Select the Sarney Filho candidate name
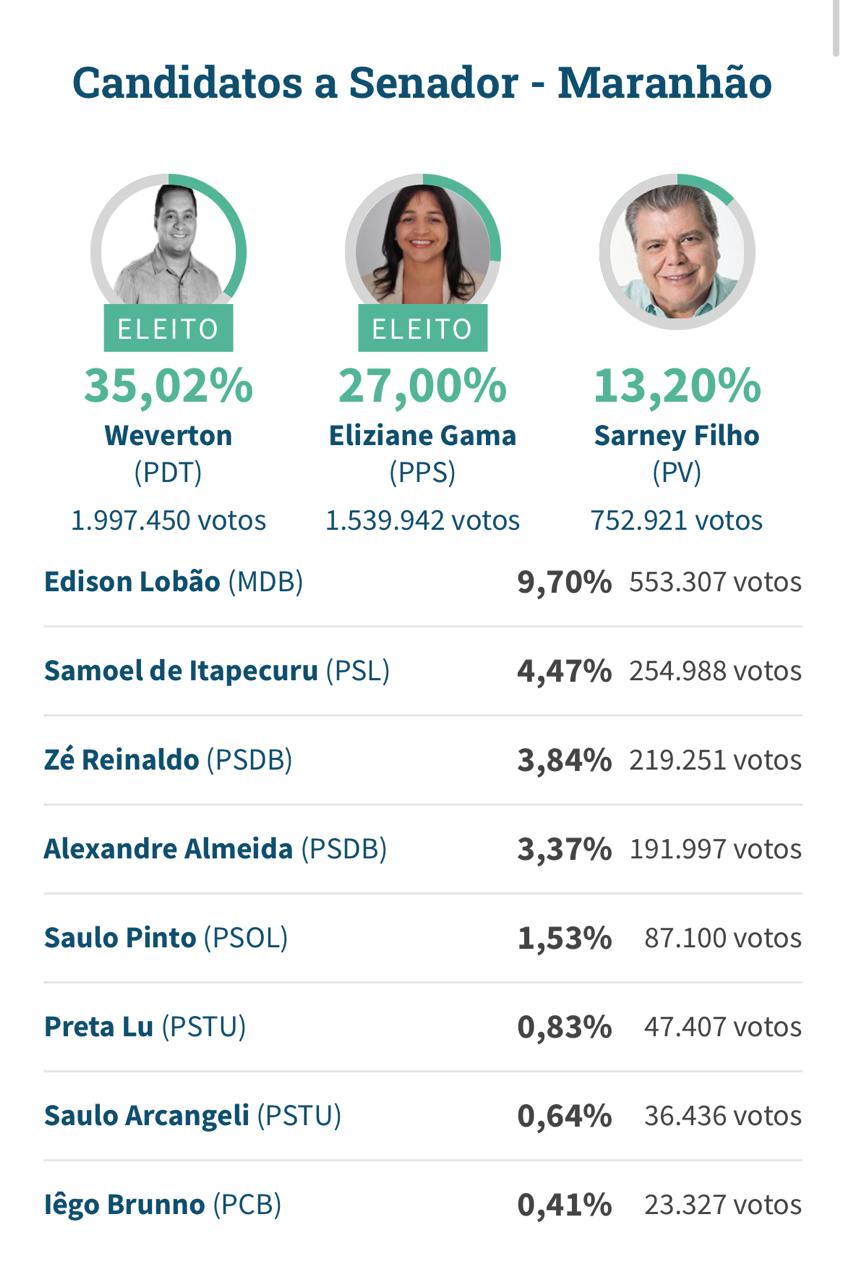The image size is (846, 1280). (x=677, y=435)
